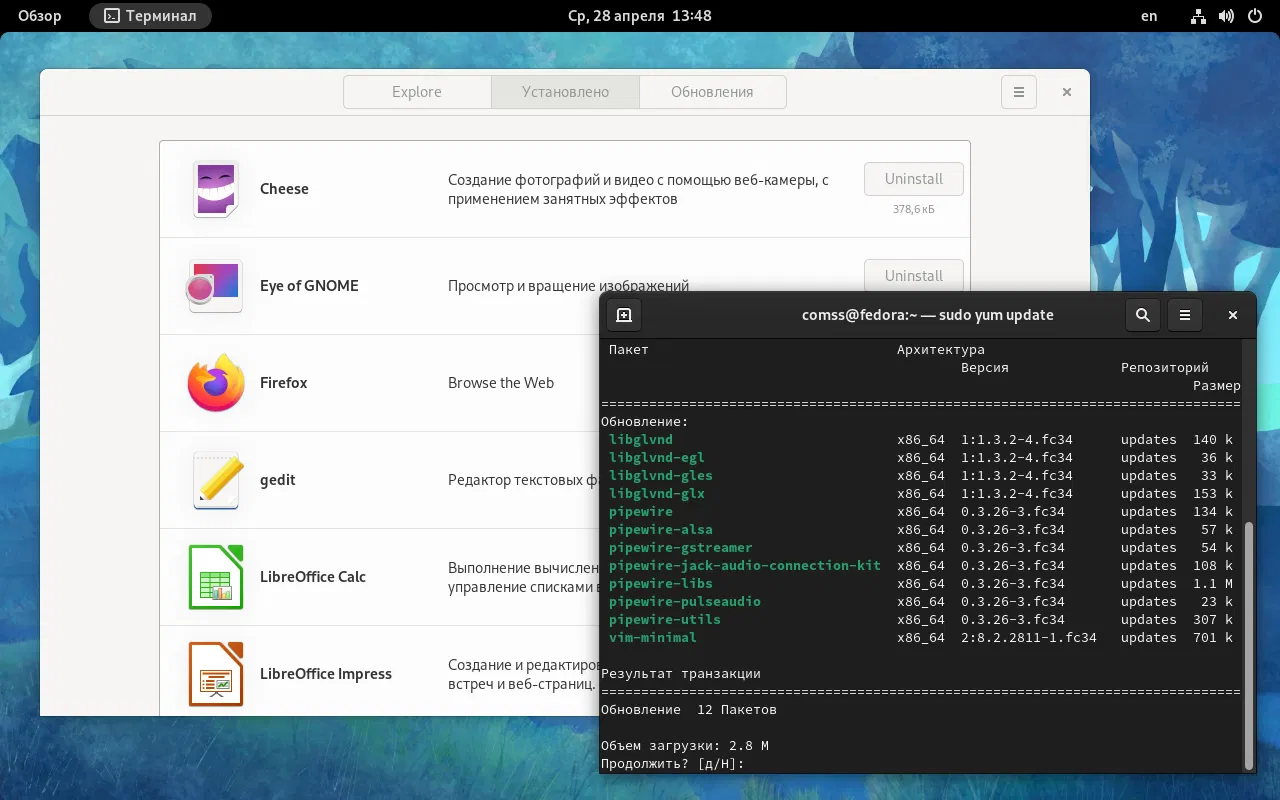Select the LibreOffice Impress presentation icon
1280x800 pixels.
(x=216, y=674)
